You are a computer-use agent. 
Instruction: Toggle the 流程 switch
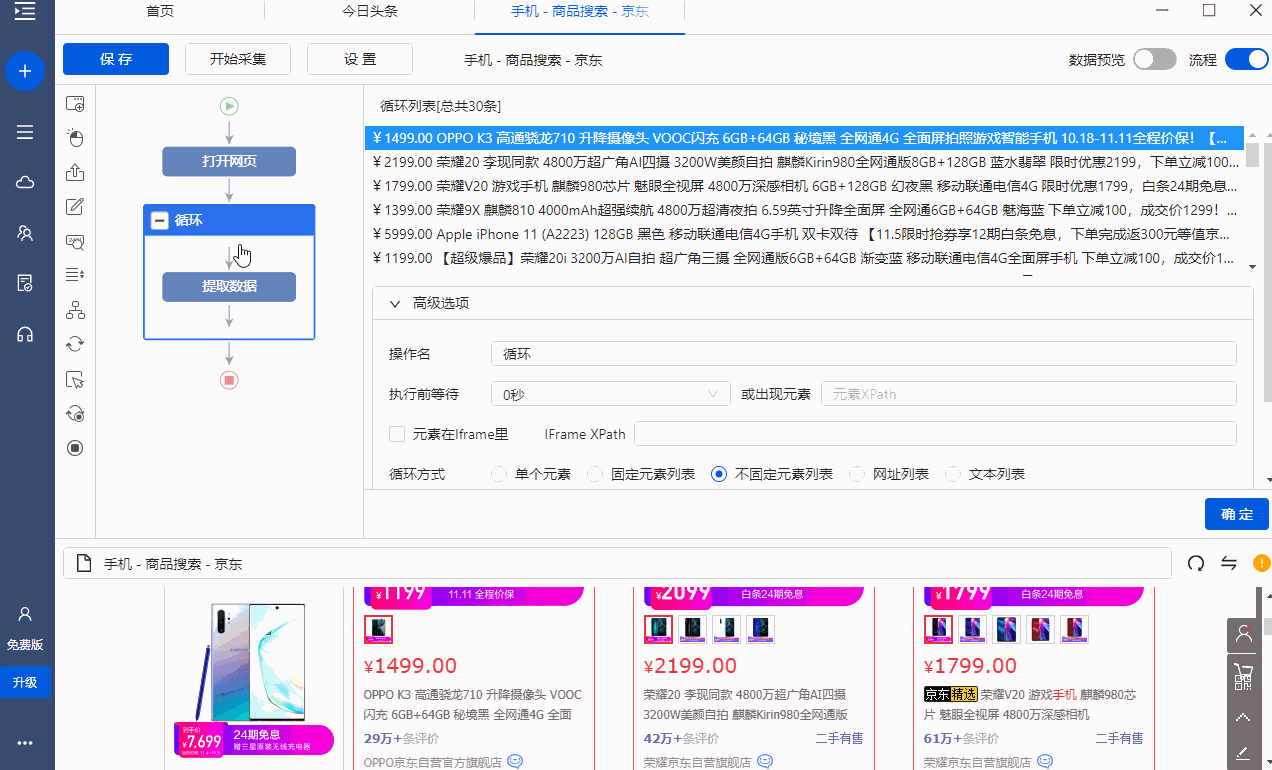(x=1246, y=59)
